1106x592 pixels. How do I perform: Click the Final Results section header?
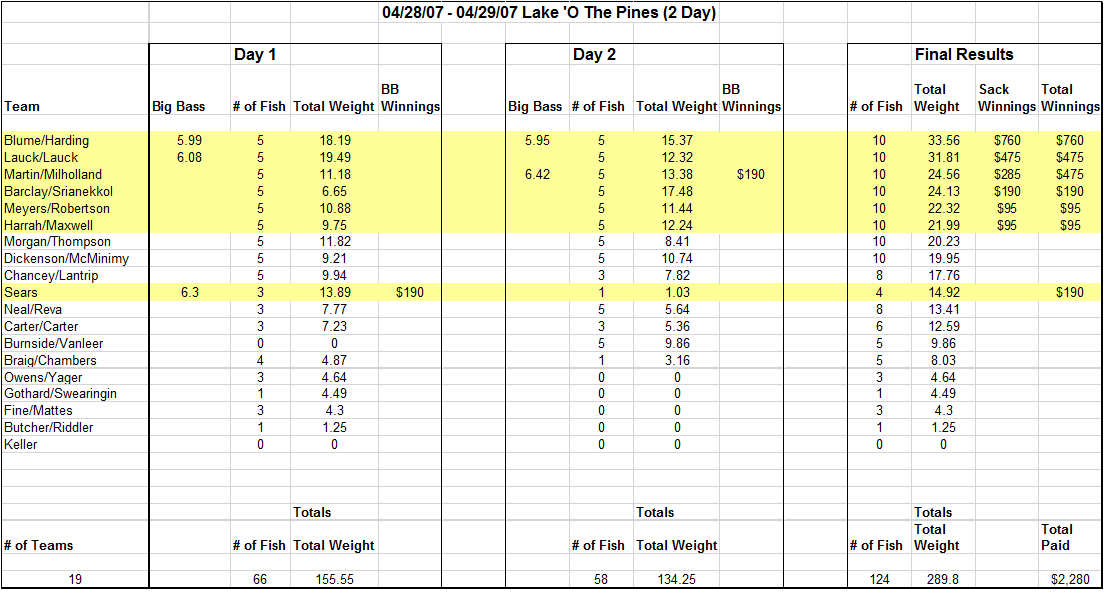964,55
